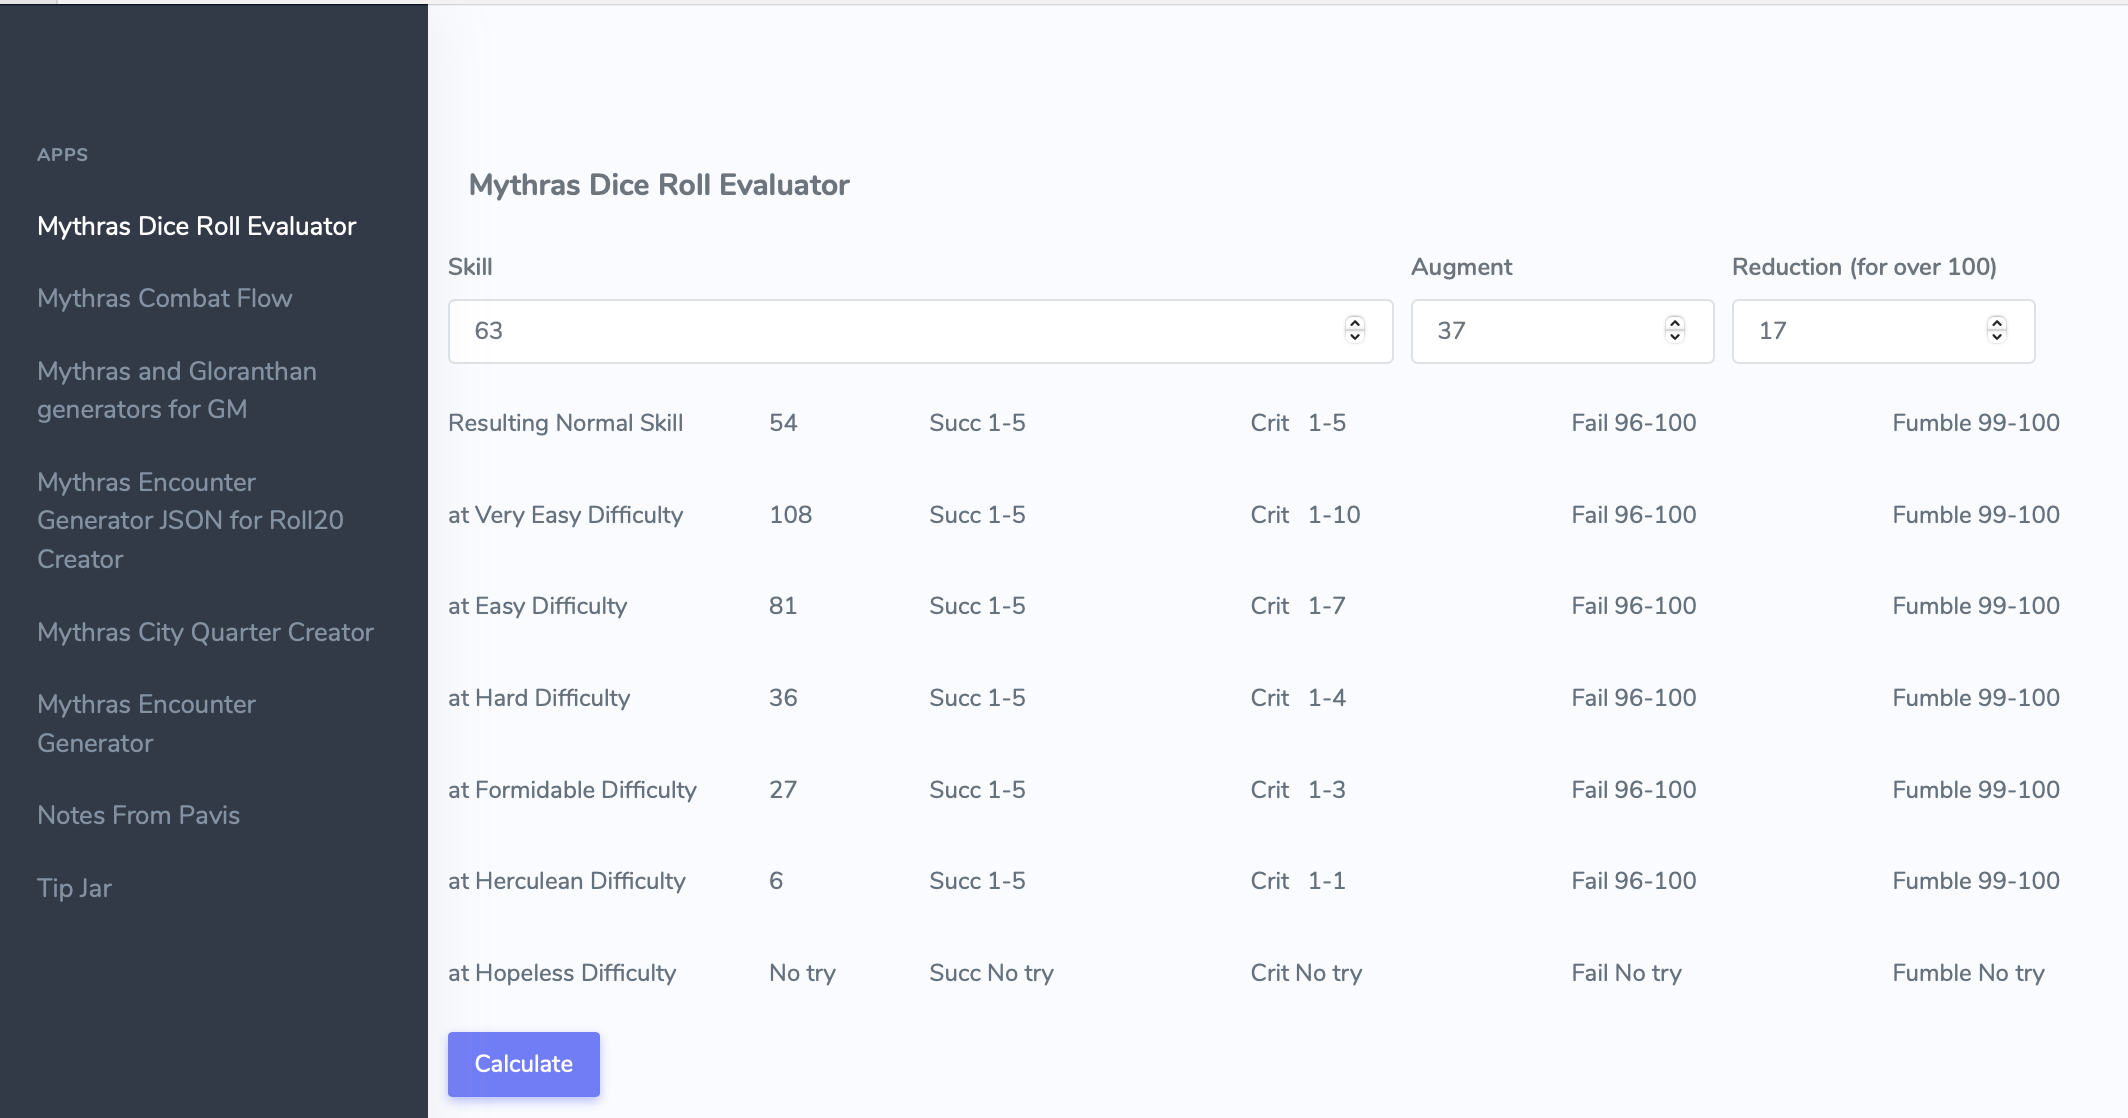Viewport: 2128px width, 1118px height.
Task: Click the Reduction (for over 100) label
Action: (x=1863, y=267)
